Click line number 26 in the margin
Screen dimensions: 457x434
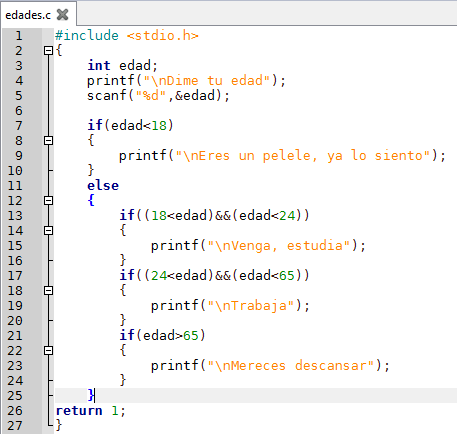click(x=15, y=411)
